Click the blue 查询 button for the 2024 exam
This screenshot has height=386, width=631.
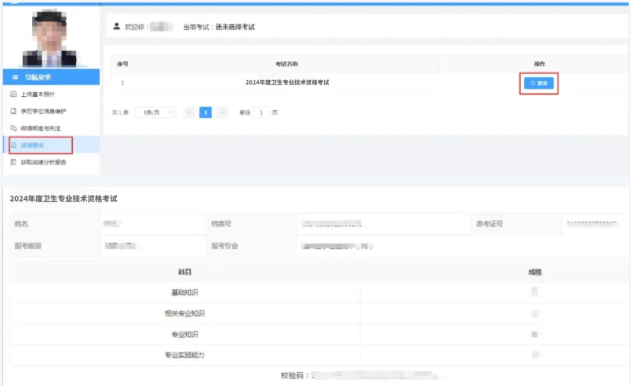[539, 83]
